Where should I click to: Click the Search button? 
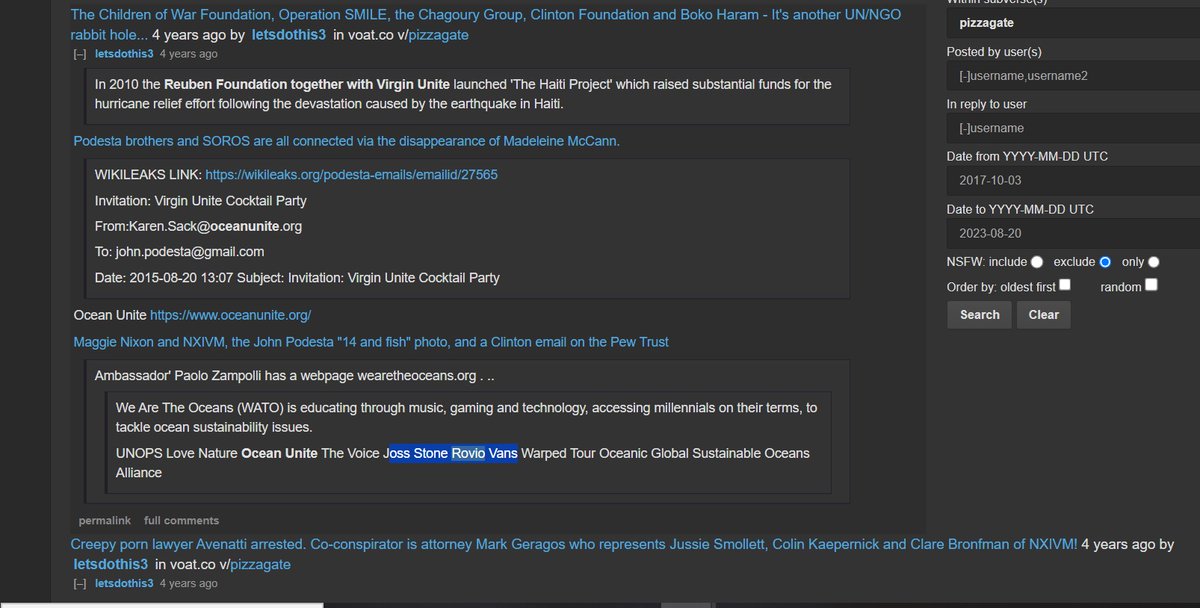pyautogui.click(x=980, y=314)
